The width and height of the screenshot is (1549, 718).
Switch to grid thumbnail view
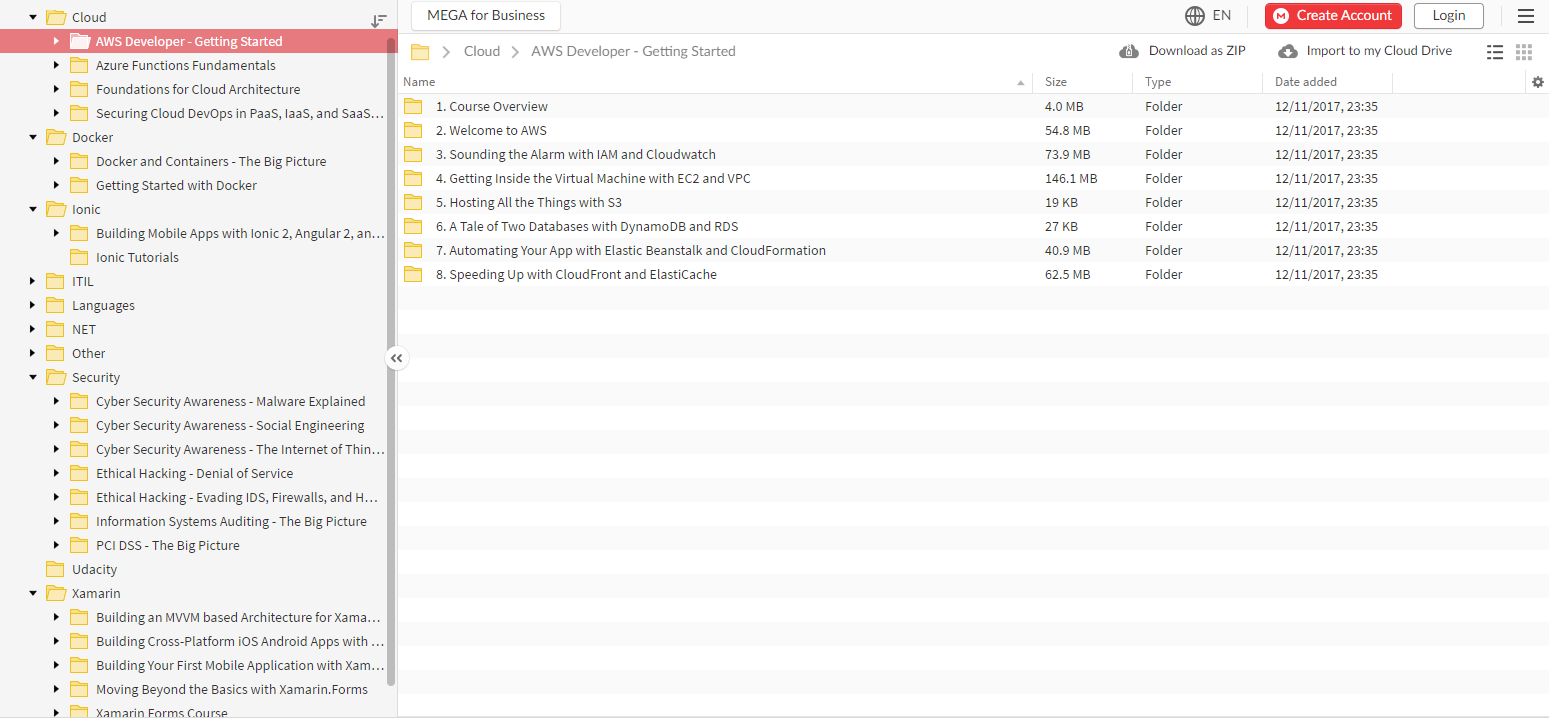pyautogui.click(x=1524, y=52)
